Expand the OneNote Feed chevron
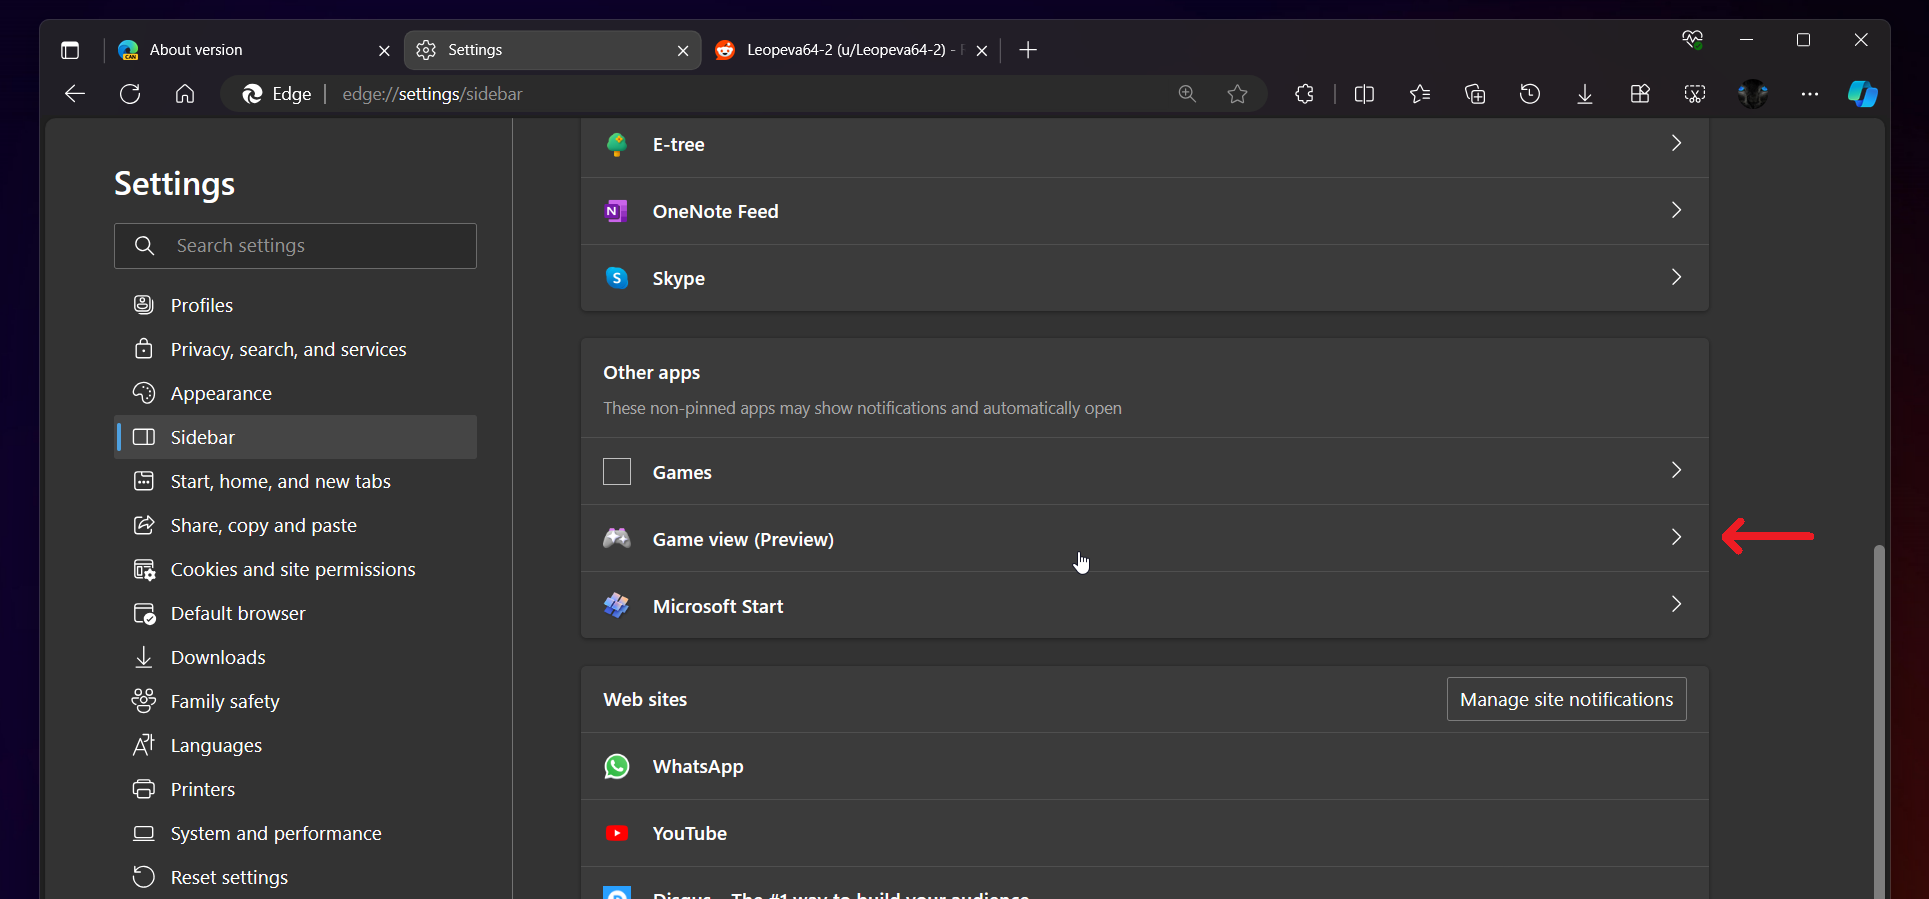Screen dimensions: 1929x899 point(1676,210)
